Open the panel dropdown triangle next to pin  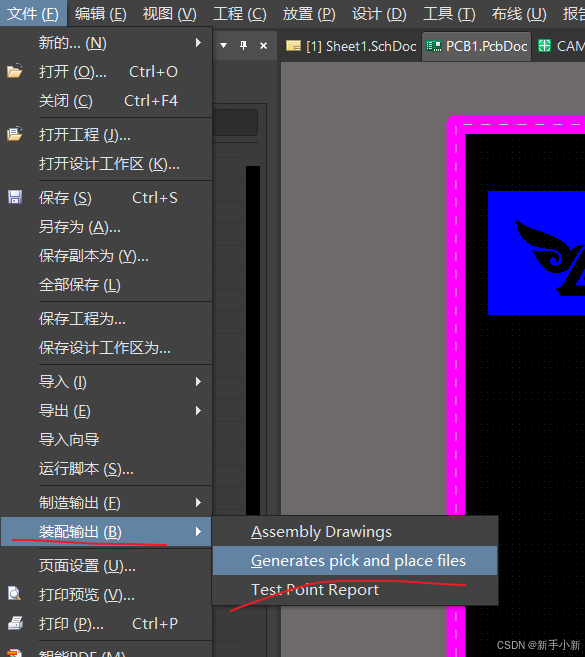pos(224,45)
